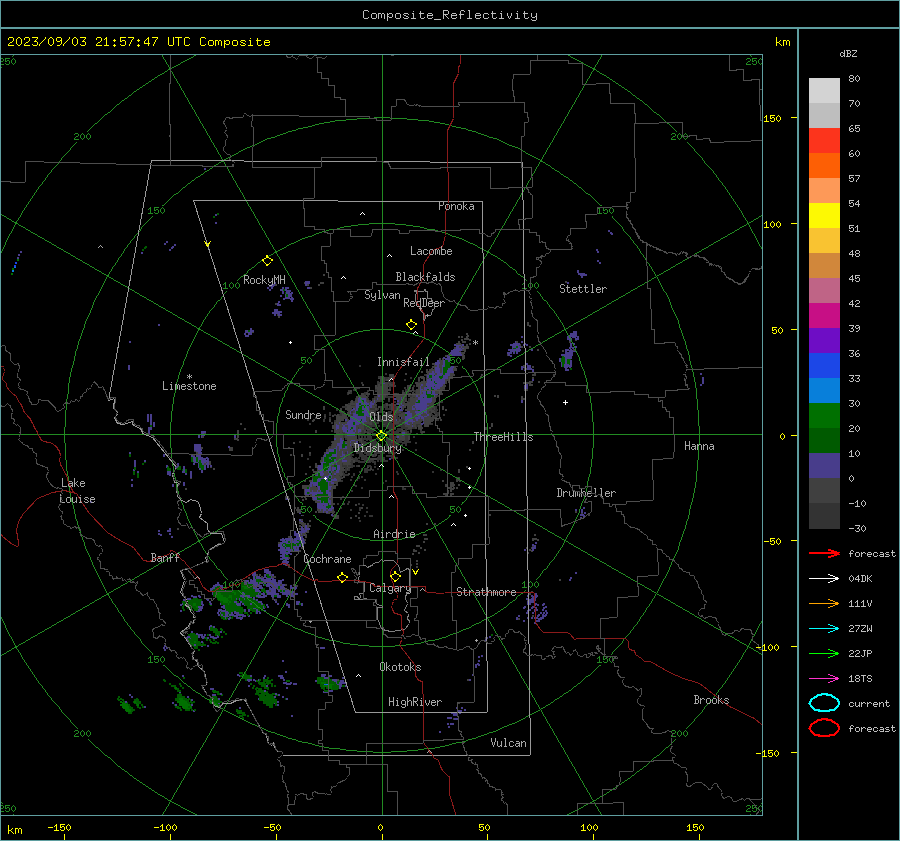This screenshot has width=900, height=841.
Task: Click the yellow diamond marker near RockyMH
Action: 267,261
